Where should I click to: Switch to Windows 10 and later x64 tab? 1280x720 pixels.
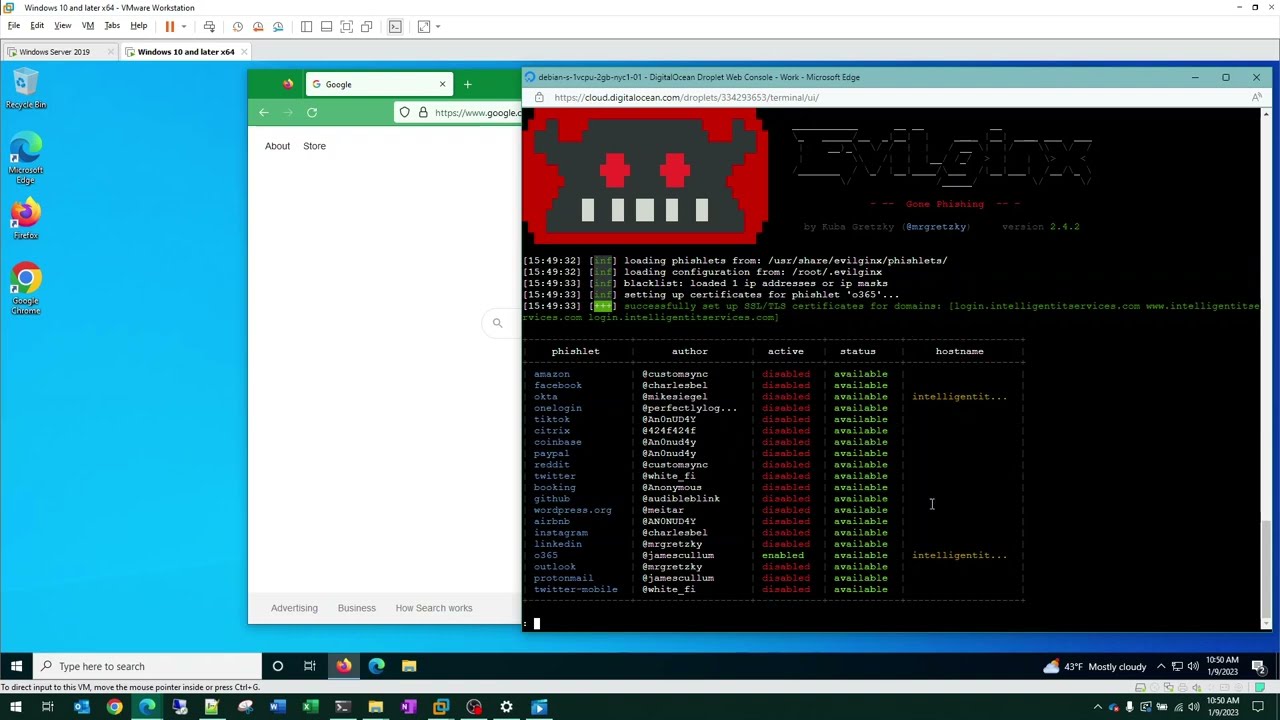click(186, 51)
